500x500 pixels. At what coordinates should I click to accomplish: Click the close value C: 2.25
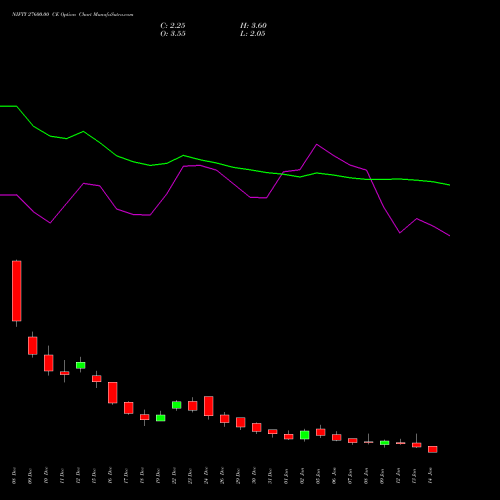click(x=173, y=26)
